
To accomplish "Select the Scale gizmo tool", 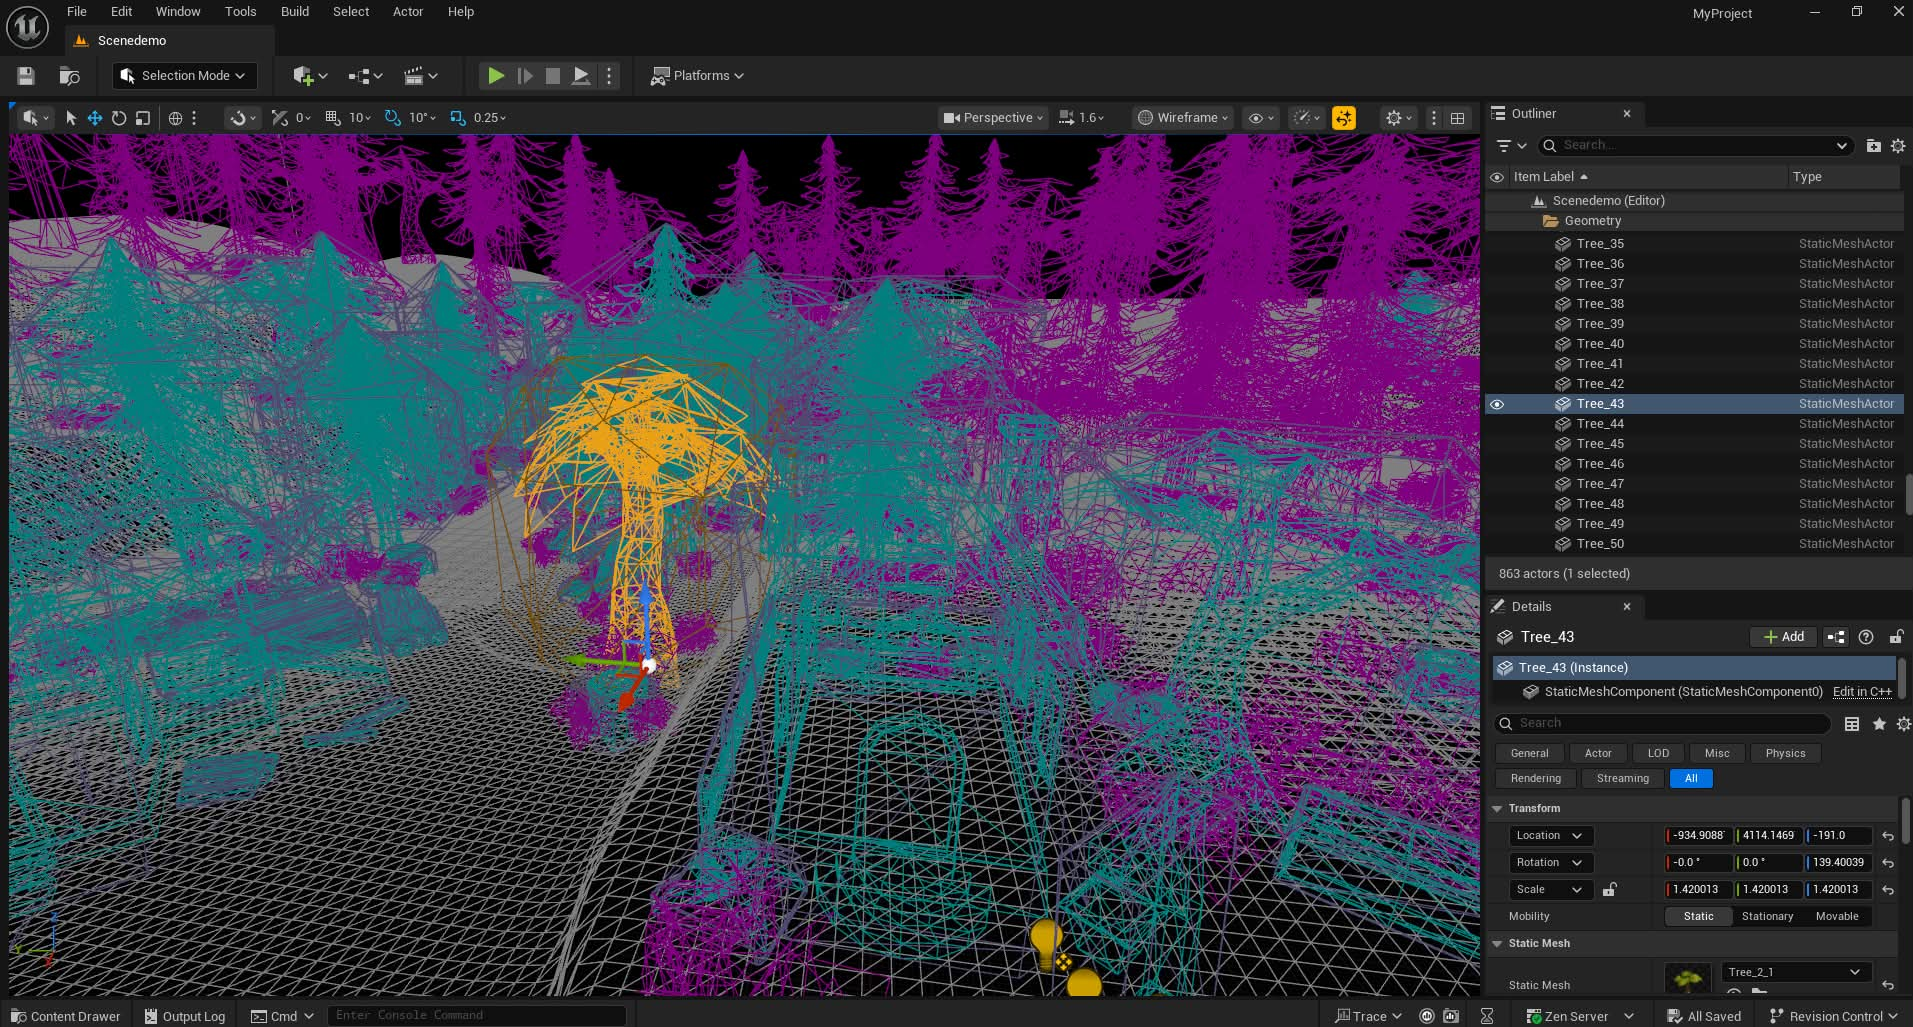I will (143, 118).
